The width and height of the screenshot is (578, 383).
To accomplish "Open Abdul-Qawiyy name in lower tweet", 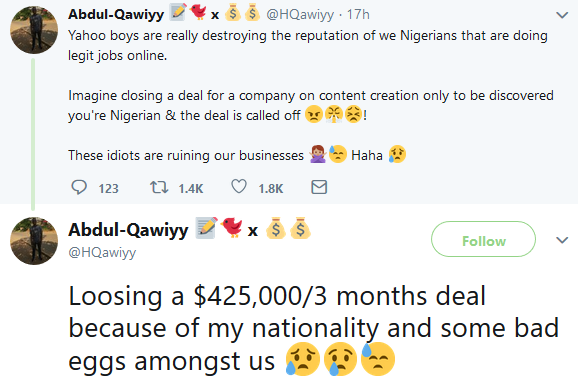I will tap(128, 230).
